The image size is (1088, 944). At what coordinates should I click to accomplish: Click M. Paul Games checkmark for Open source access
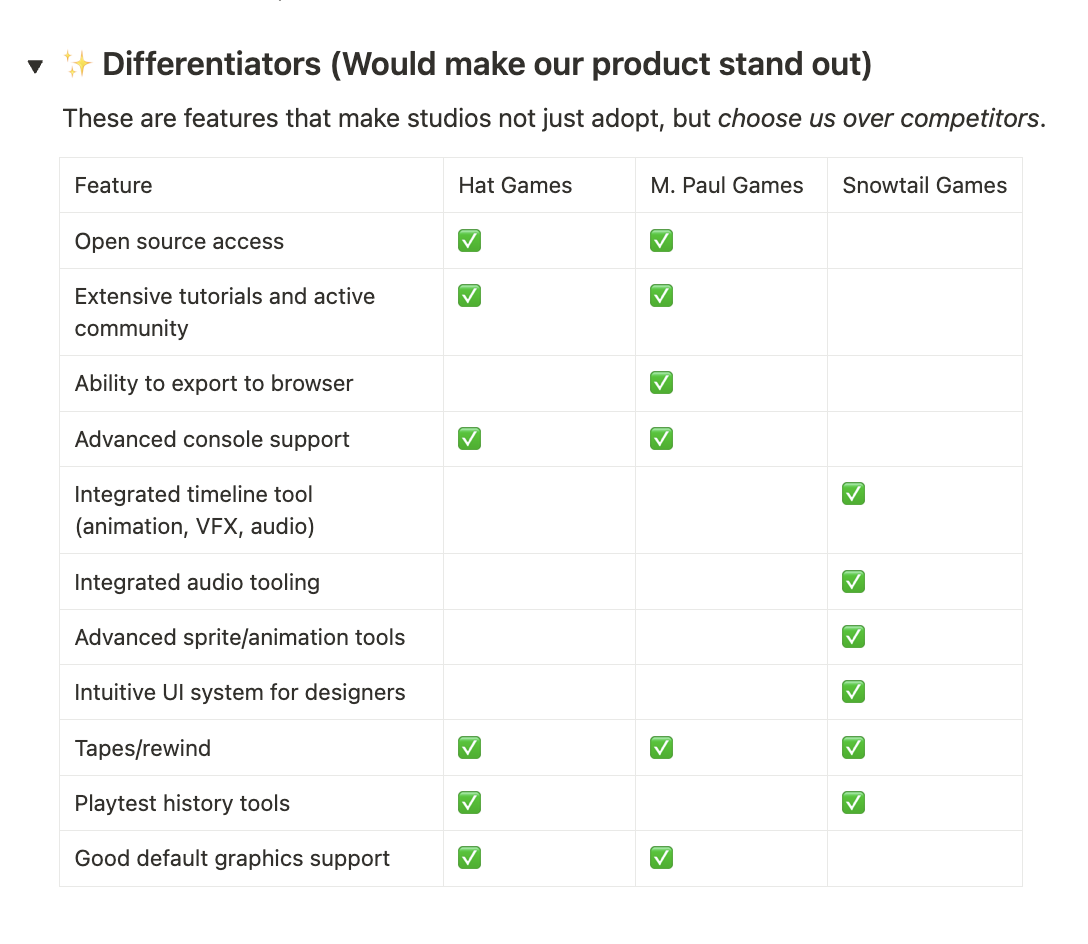[x=661, y=241]
